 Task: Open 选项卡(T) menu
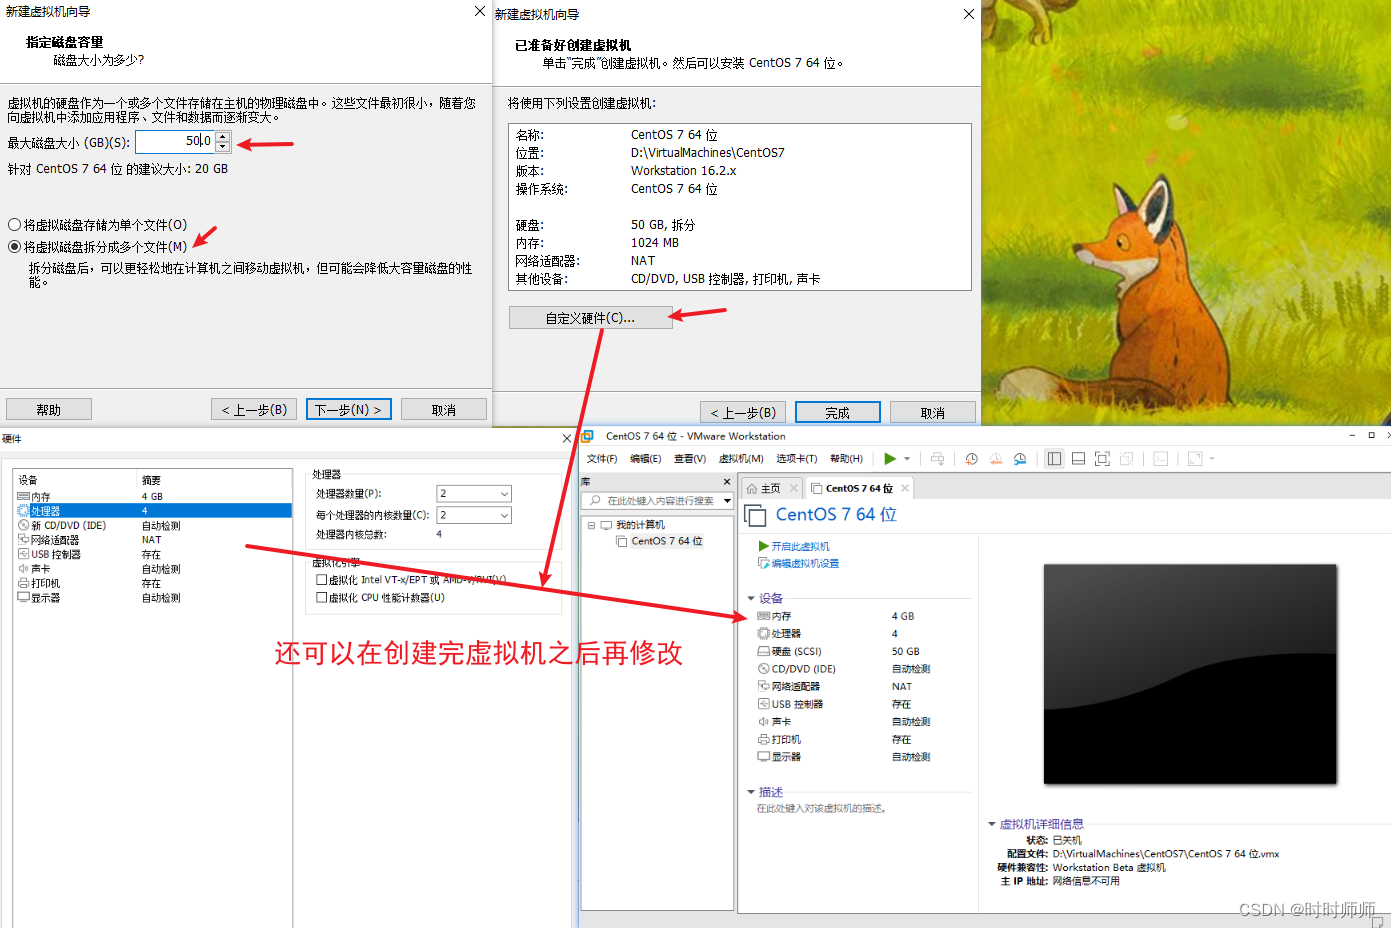point(796,459)
